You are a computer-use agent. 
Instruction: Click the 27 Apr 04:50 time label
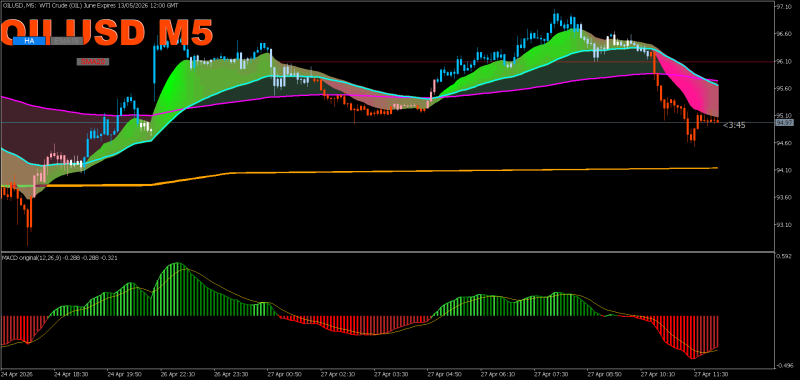[x=444, y=373]
